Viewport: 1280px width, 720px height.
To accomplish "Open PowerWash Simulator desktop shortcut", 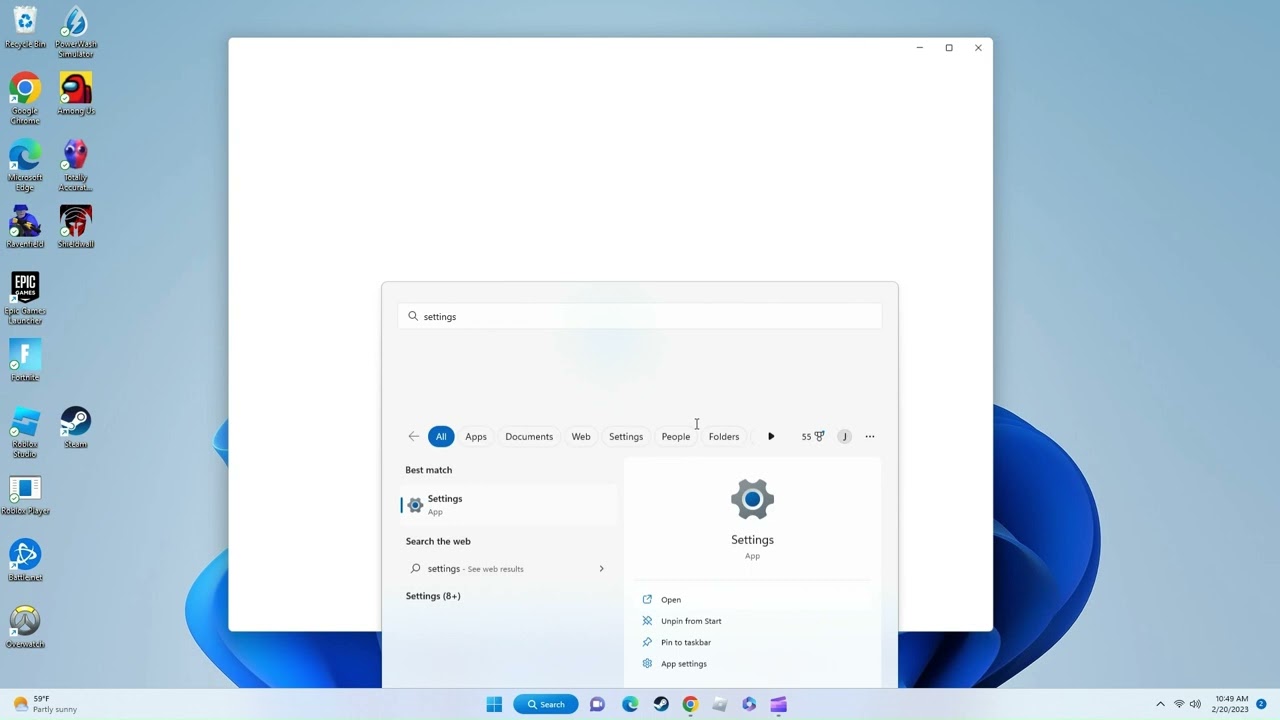I will point(76,32).
